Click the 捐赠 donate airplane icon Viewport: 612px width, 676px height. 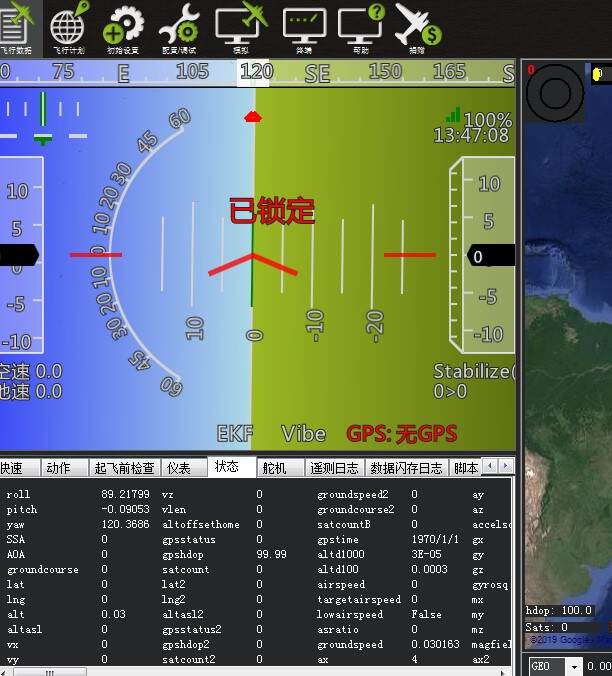(417, 27)
